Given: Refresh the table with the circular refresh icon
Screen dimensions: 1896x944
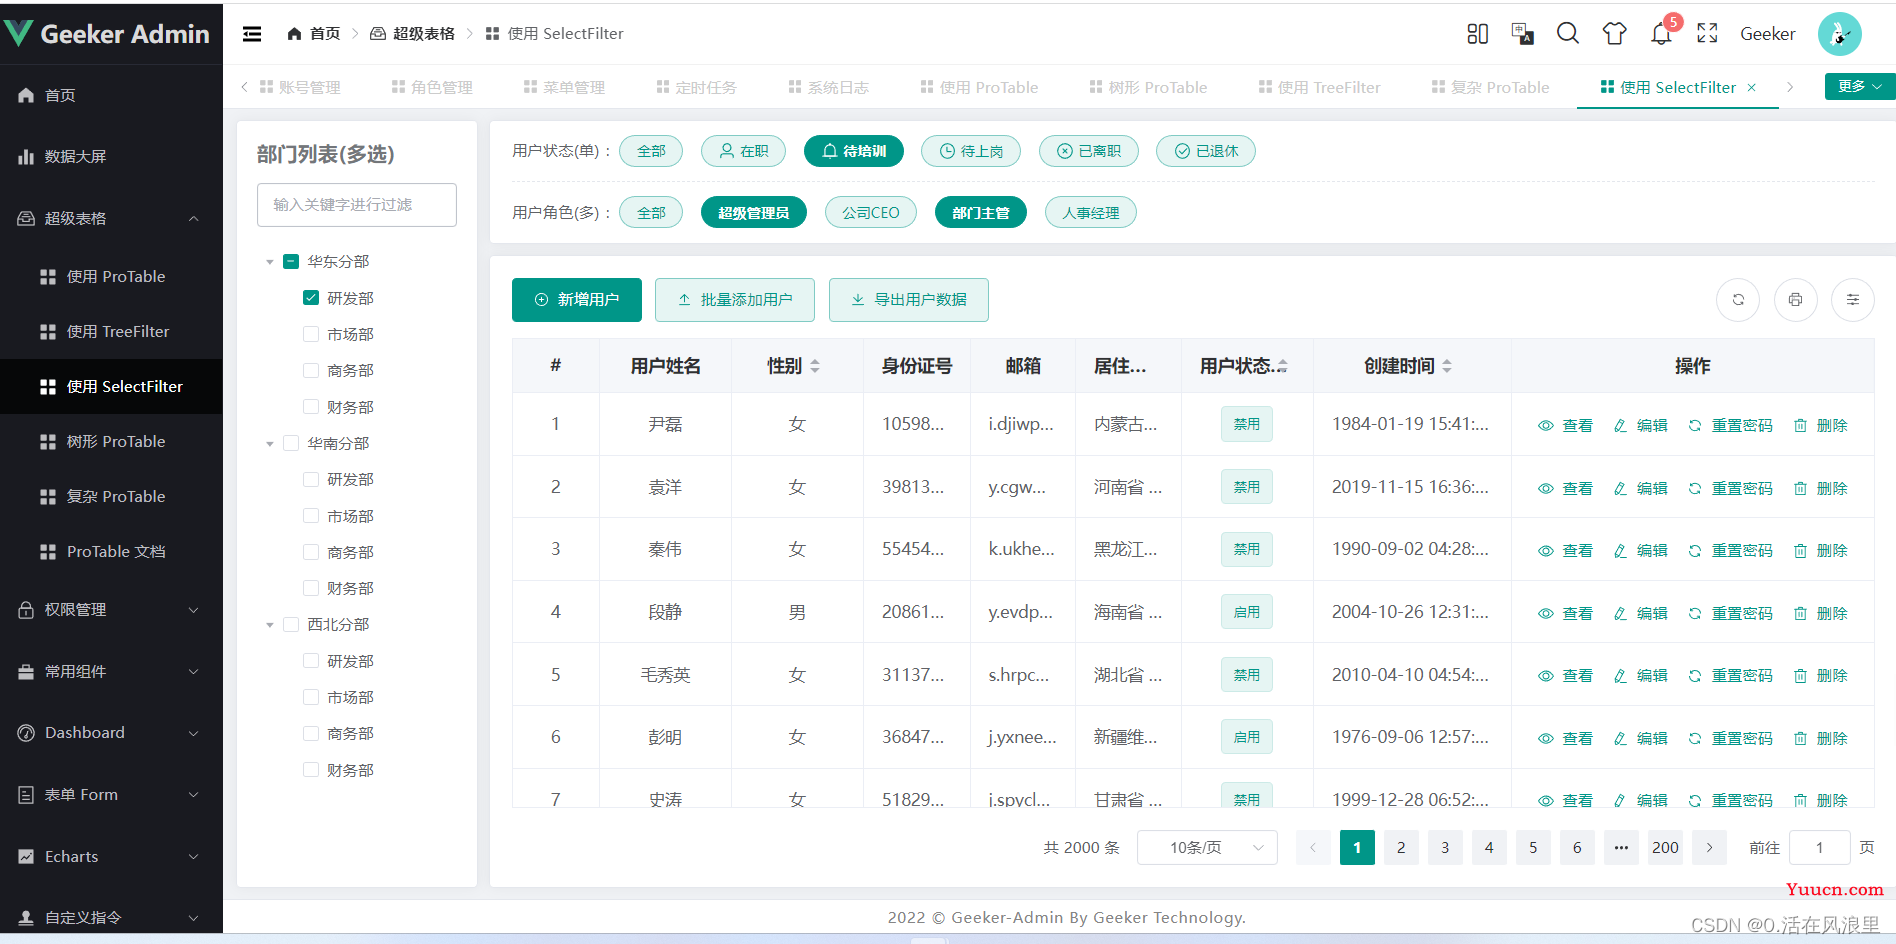Looking at the screenshot, I should point(1738,300).
